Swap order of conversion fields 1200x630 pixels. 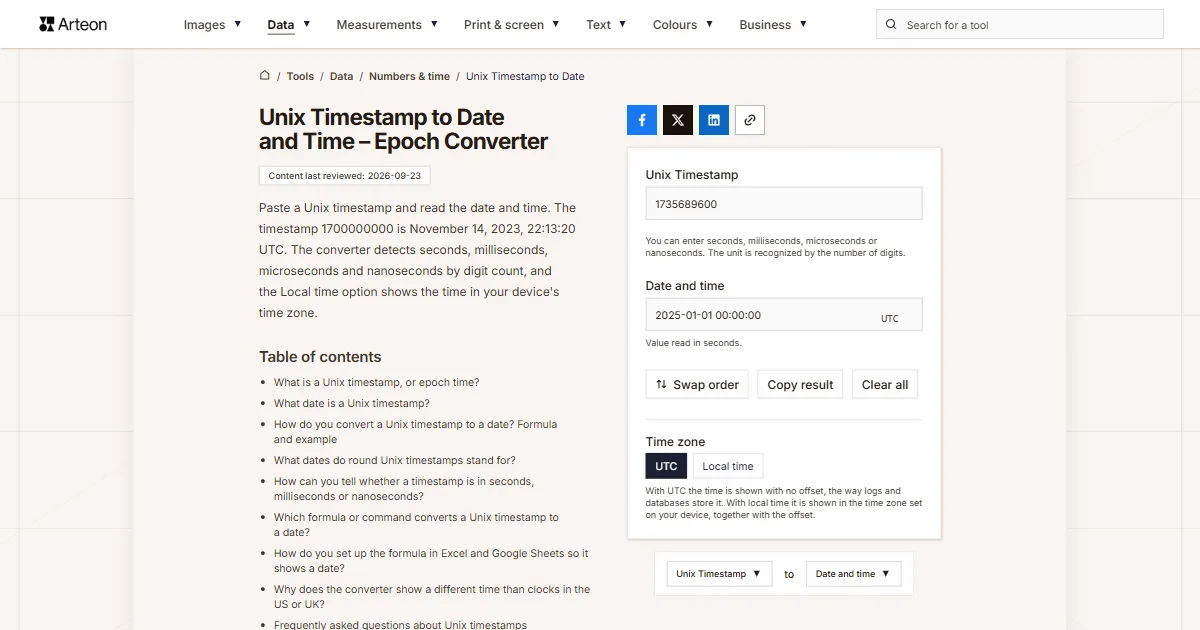pos(697,384)
